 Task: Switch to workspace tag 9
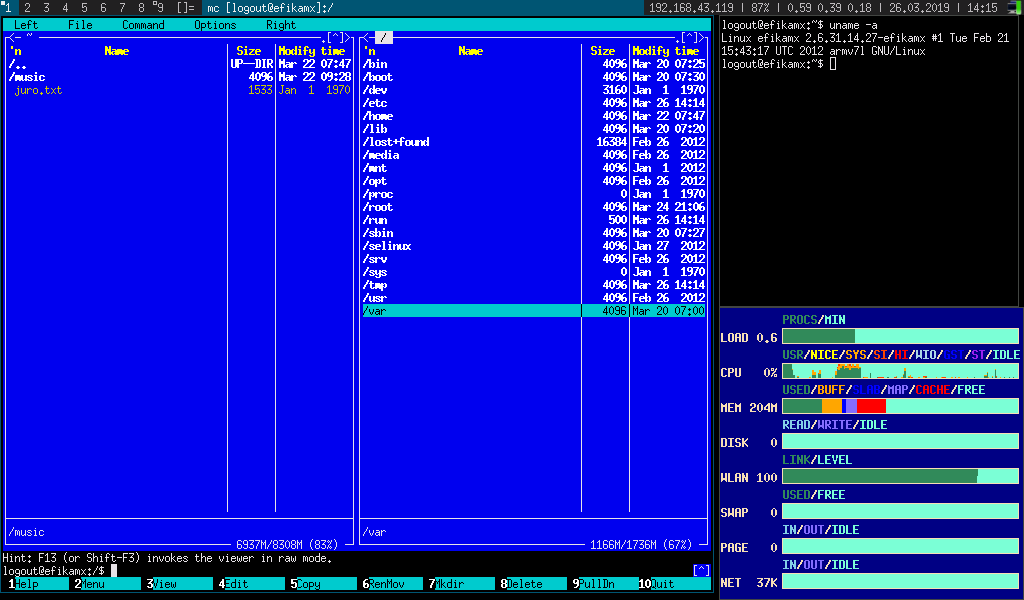coord(160,8)
